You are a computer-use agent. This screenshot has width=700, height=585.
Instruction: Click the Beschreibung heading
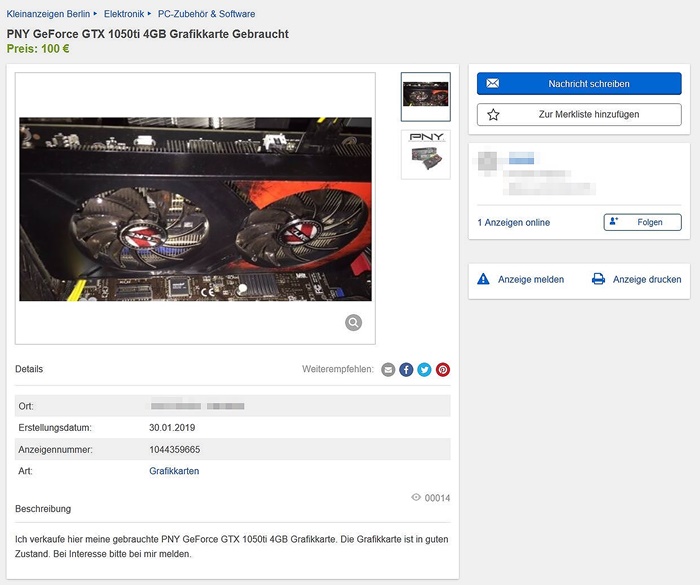(43, 509)
